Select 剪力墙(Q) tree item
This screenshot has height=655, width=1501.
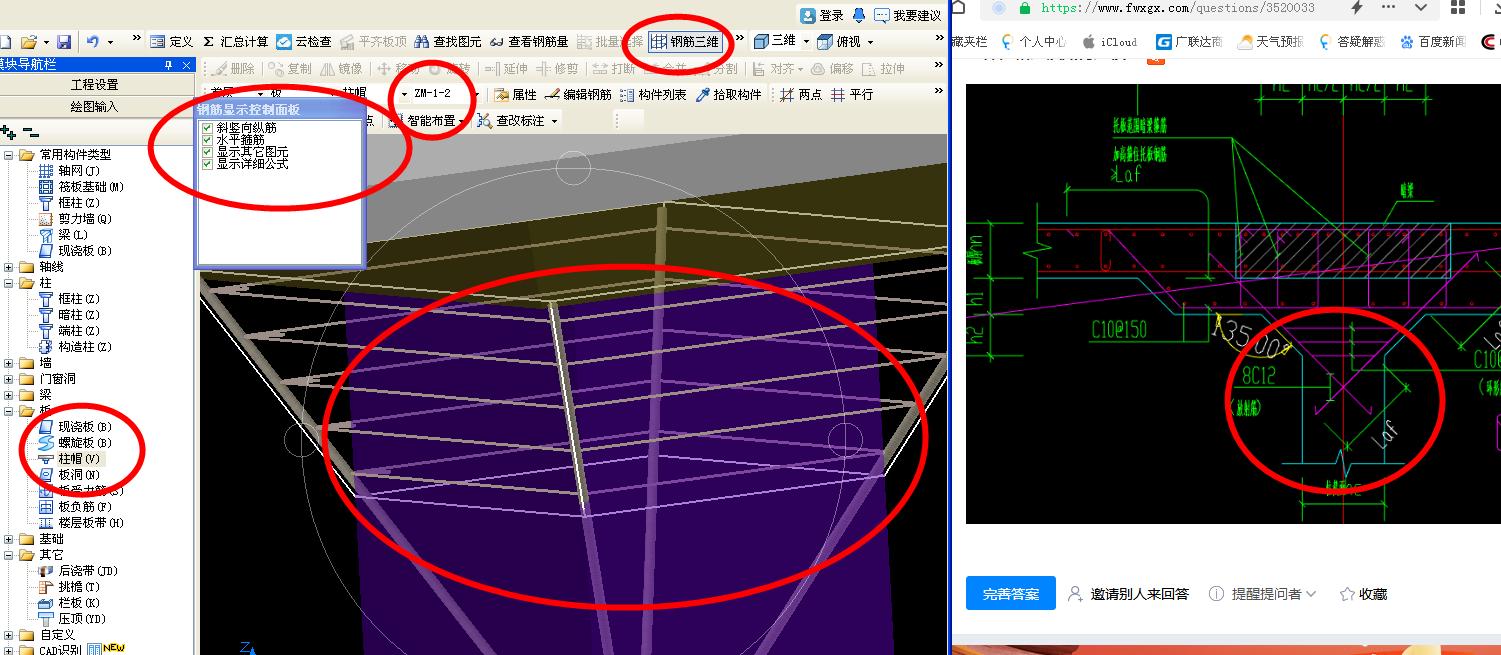click(75, 219)
